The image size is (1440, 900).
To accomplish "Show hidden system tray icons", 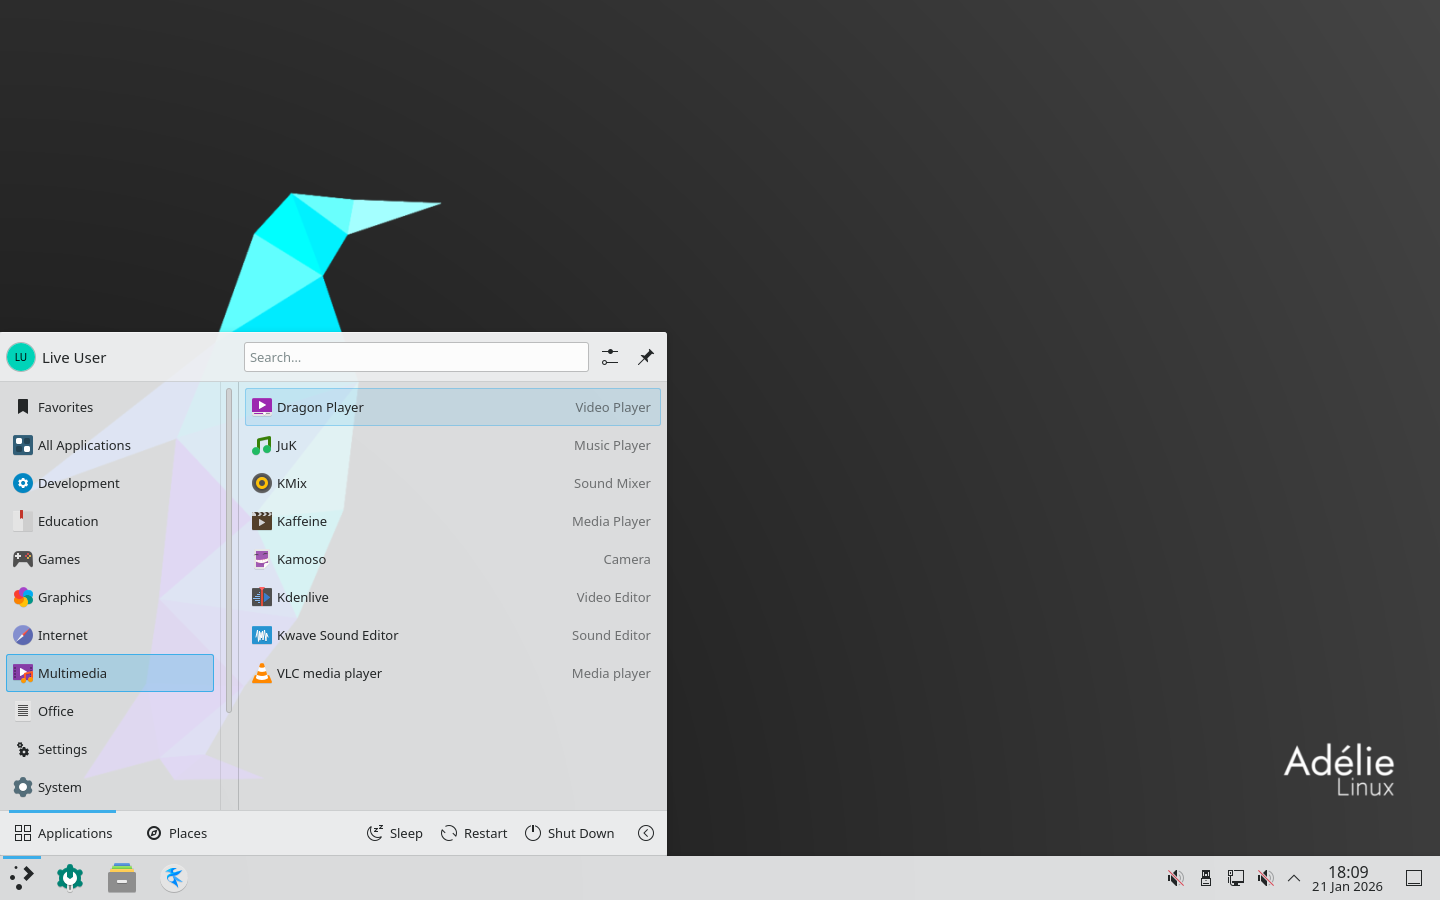I will [x=1294, y=878].
